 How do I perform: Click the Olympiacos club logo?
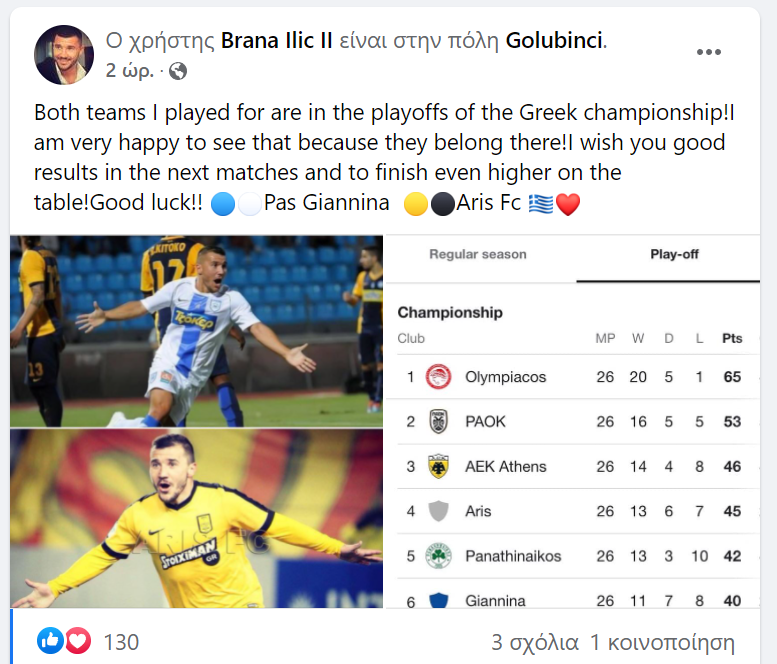[x=438, y=377]
